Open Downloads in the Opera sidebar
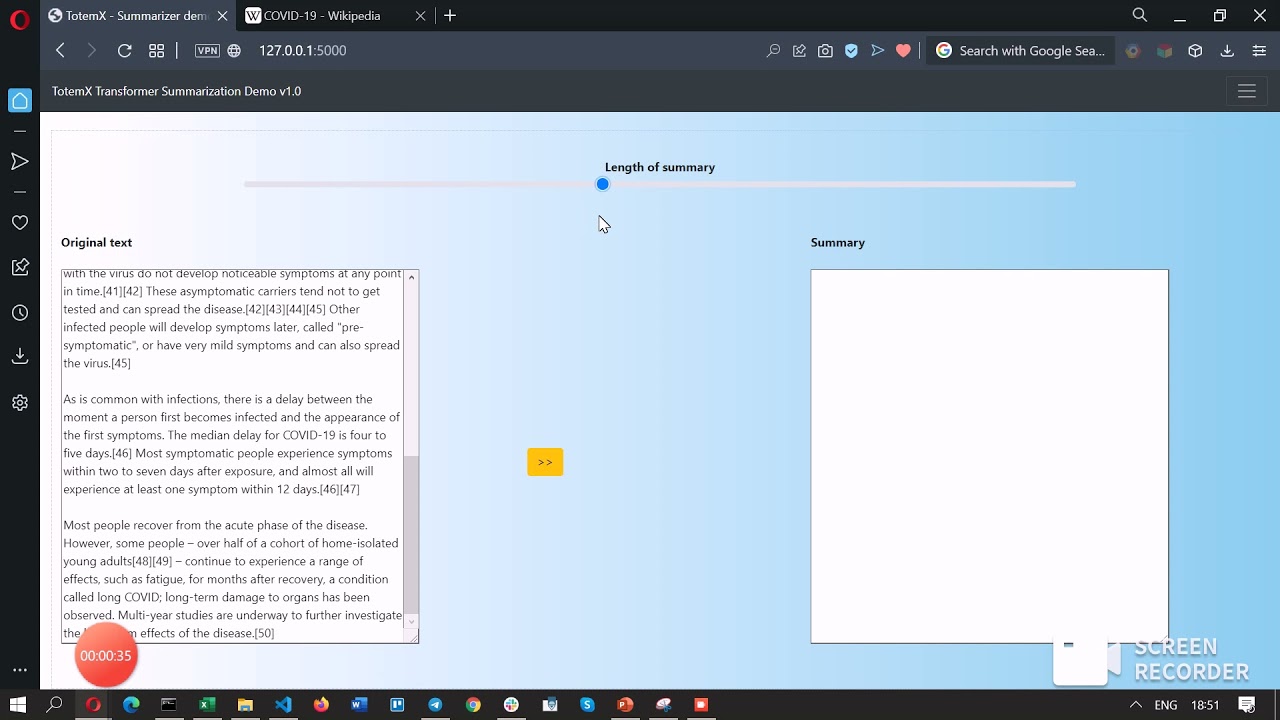 20,356
